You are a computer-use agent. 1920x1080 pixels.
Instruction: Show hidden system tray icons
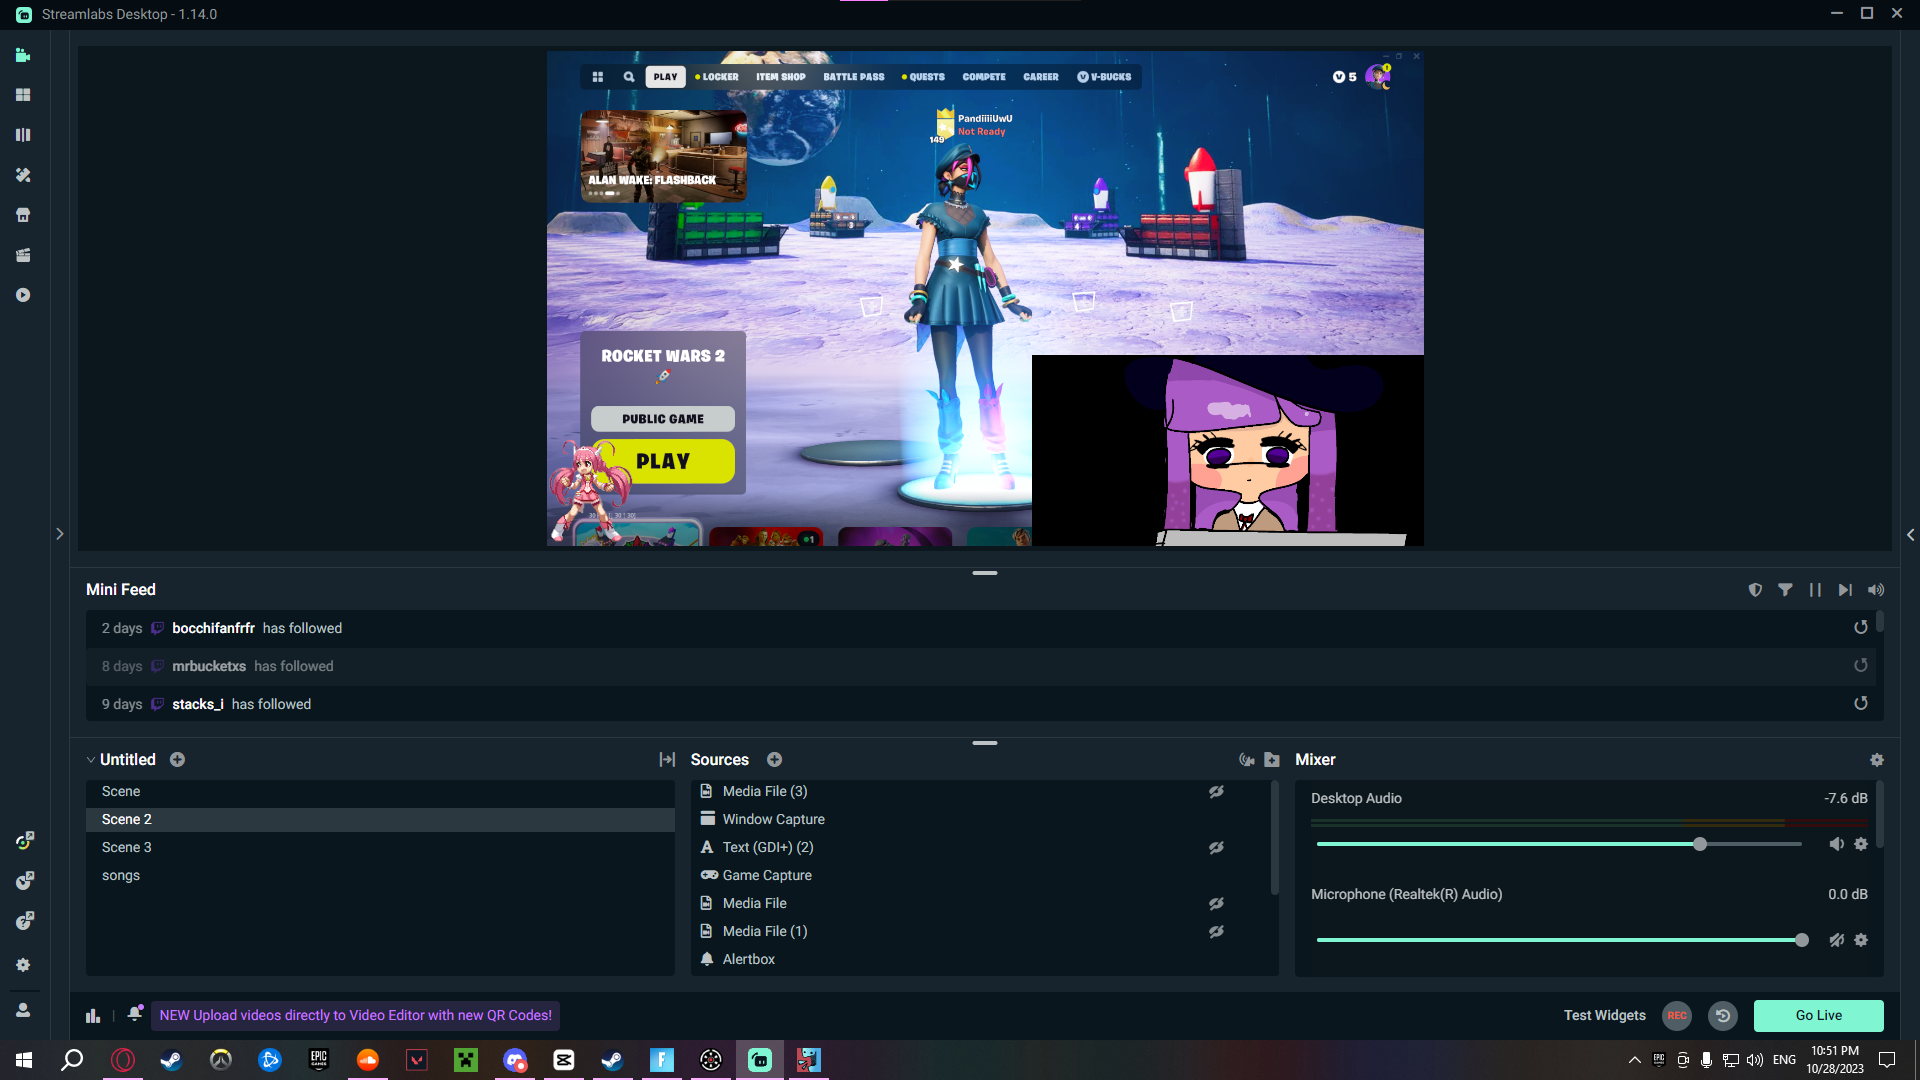click(x=1635, y=1060)
